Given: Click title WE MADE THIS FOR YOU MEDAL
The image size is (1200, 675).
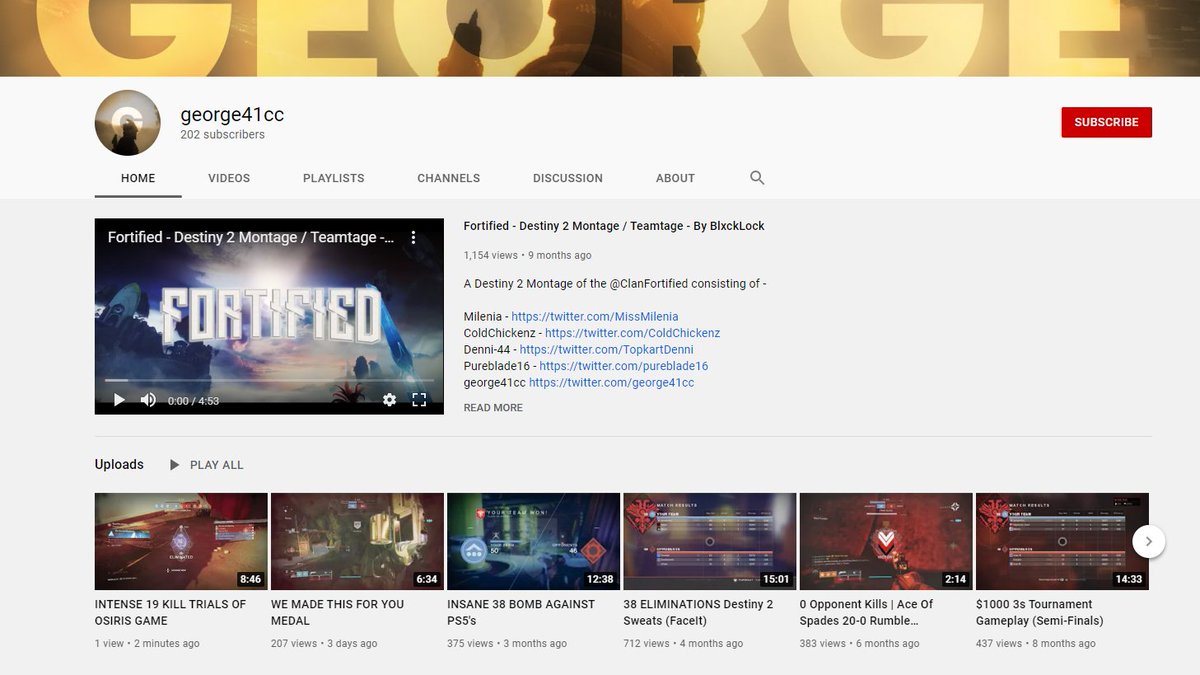Looking at the screenshot, I should pyautogui.click(x=338, y=612).
